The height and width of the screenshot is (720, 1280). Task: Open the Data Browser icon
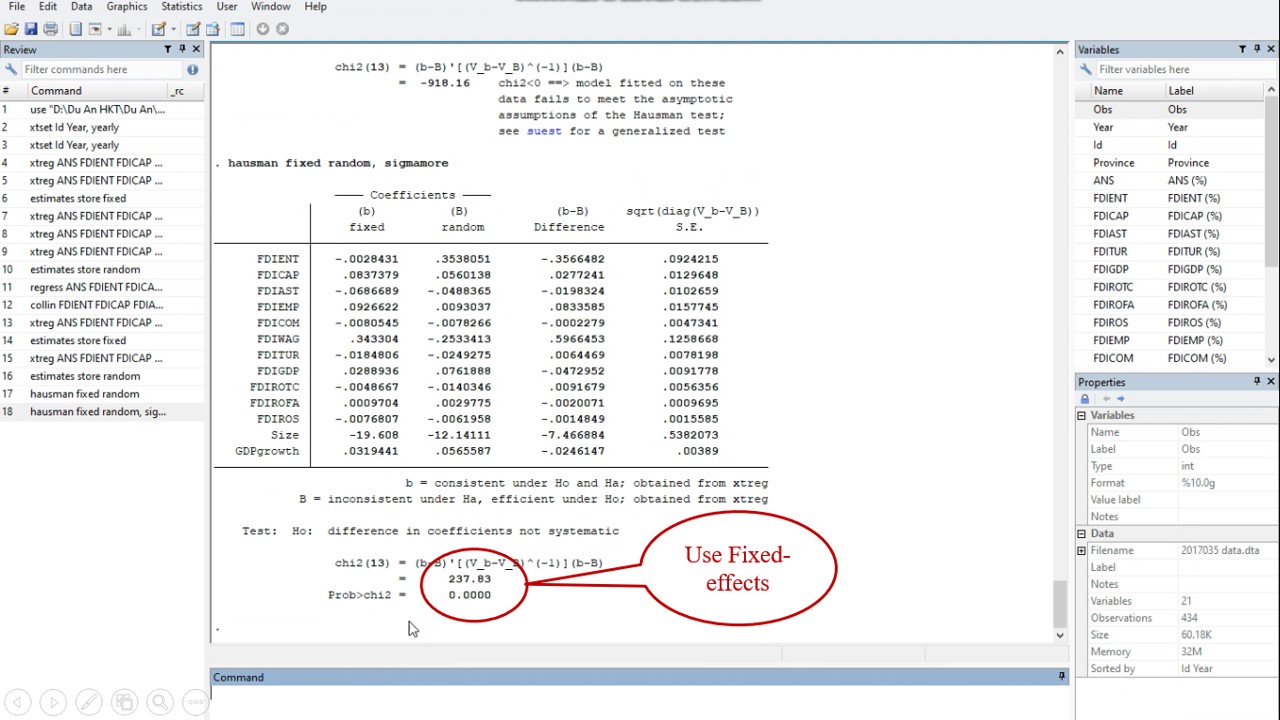tap(213, 29)
